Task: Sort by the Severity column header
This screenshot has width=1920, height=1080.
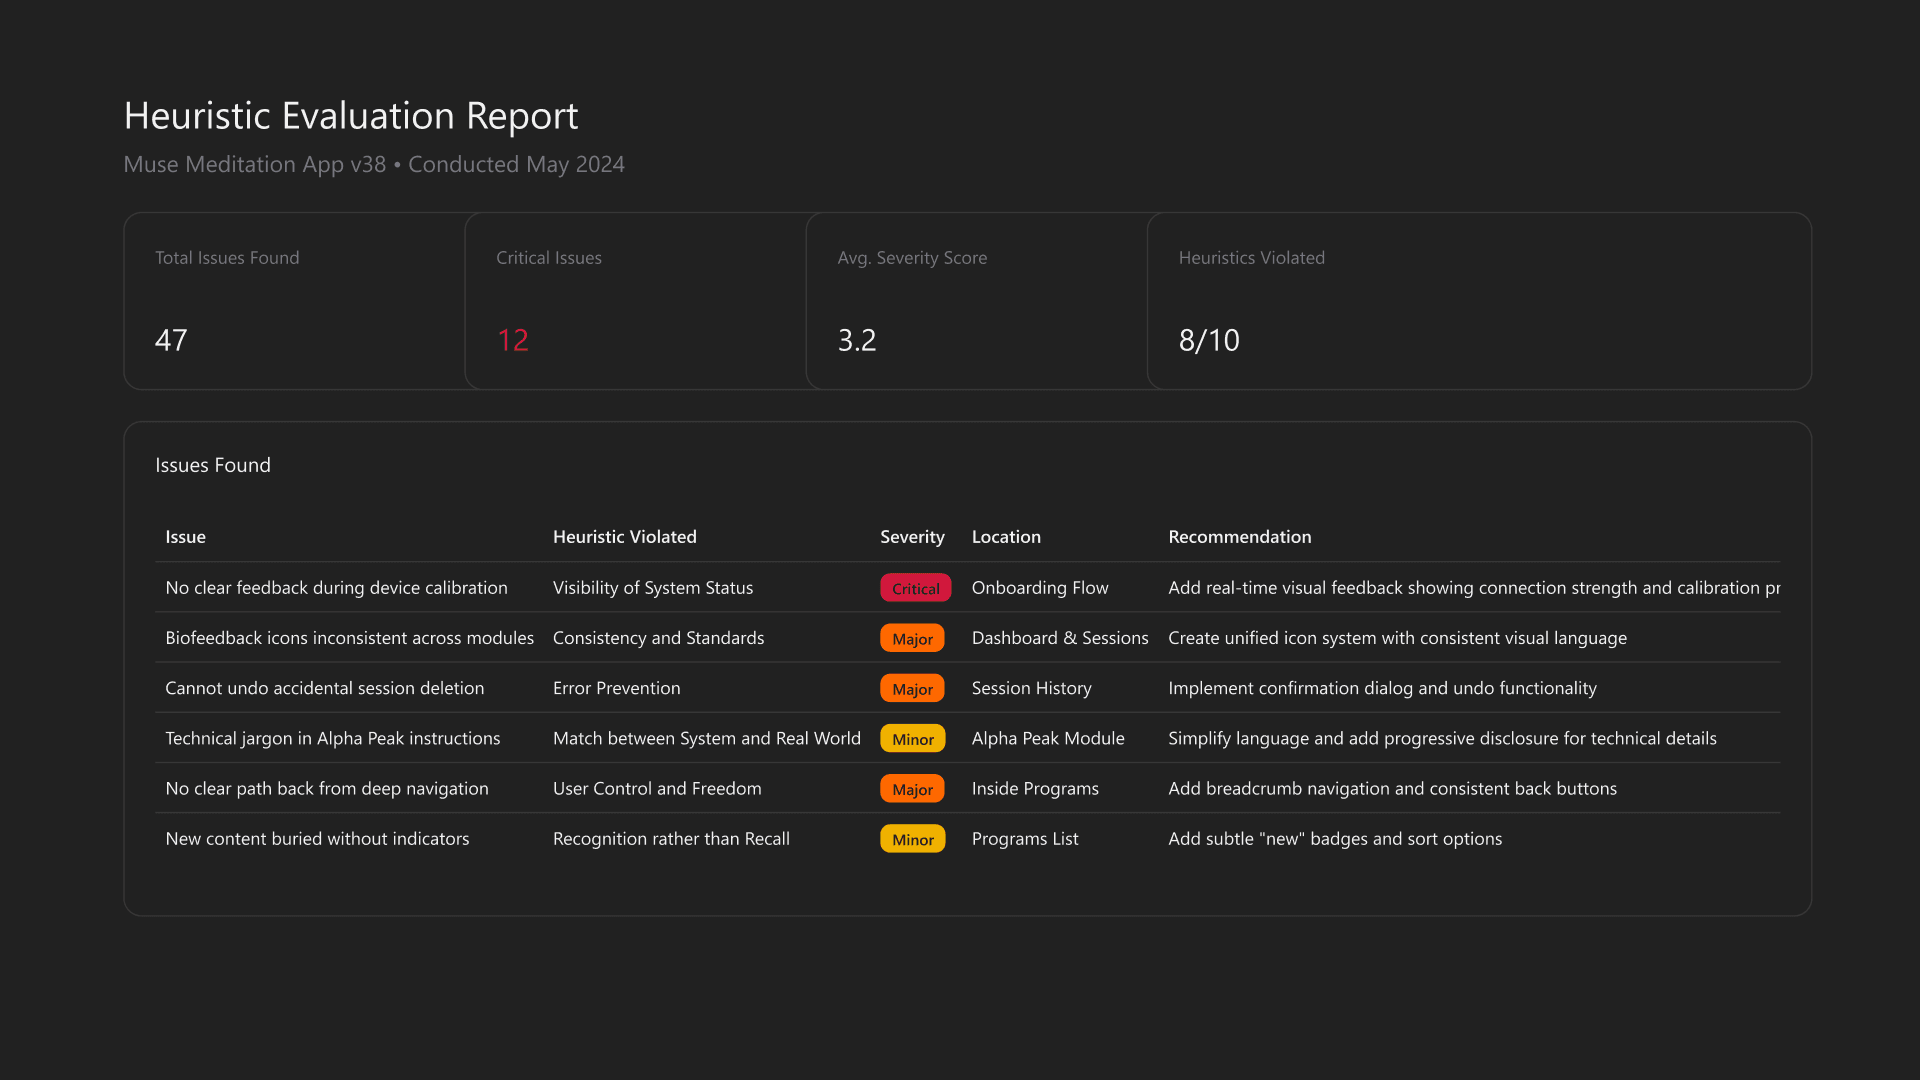Action: pos(912,537)
